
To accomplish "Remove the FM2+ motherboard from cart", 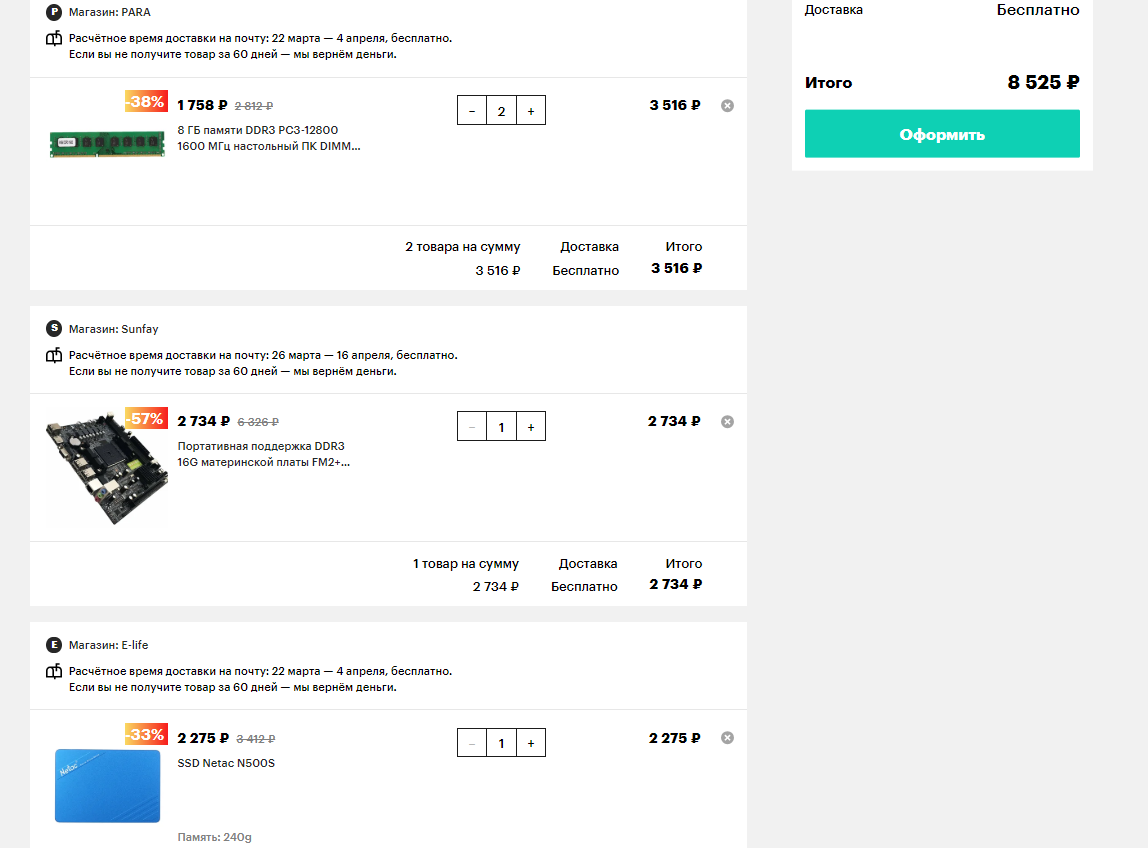I will (727, 422).
